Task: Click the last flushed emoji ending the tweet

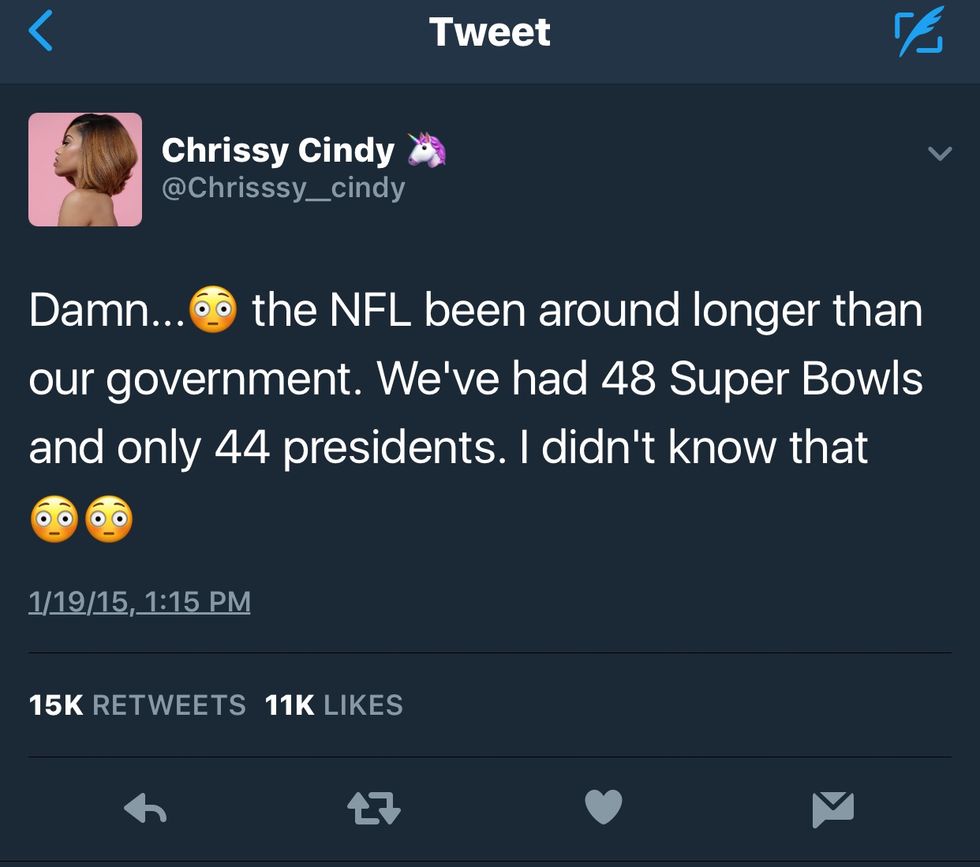Action: [108, 519]
